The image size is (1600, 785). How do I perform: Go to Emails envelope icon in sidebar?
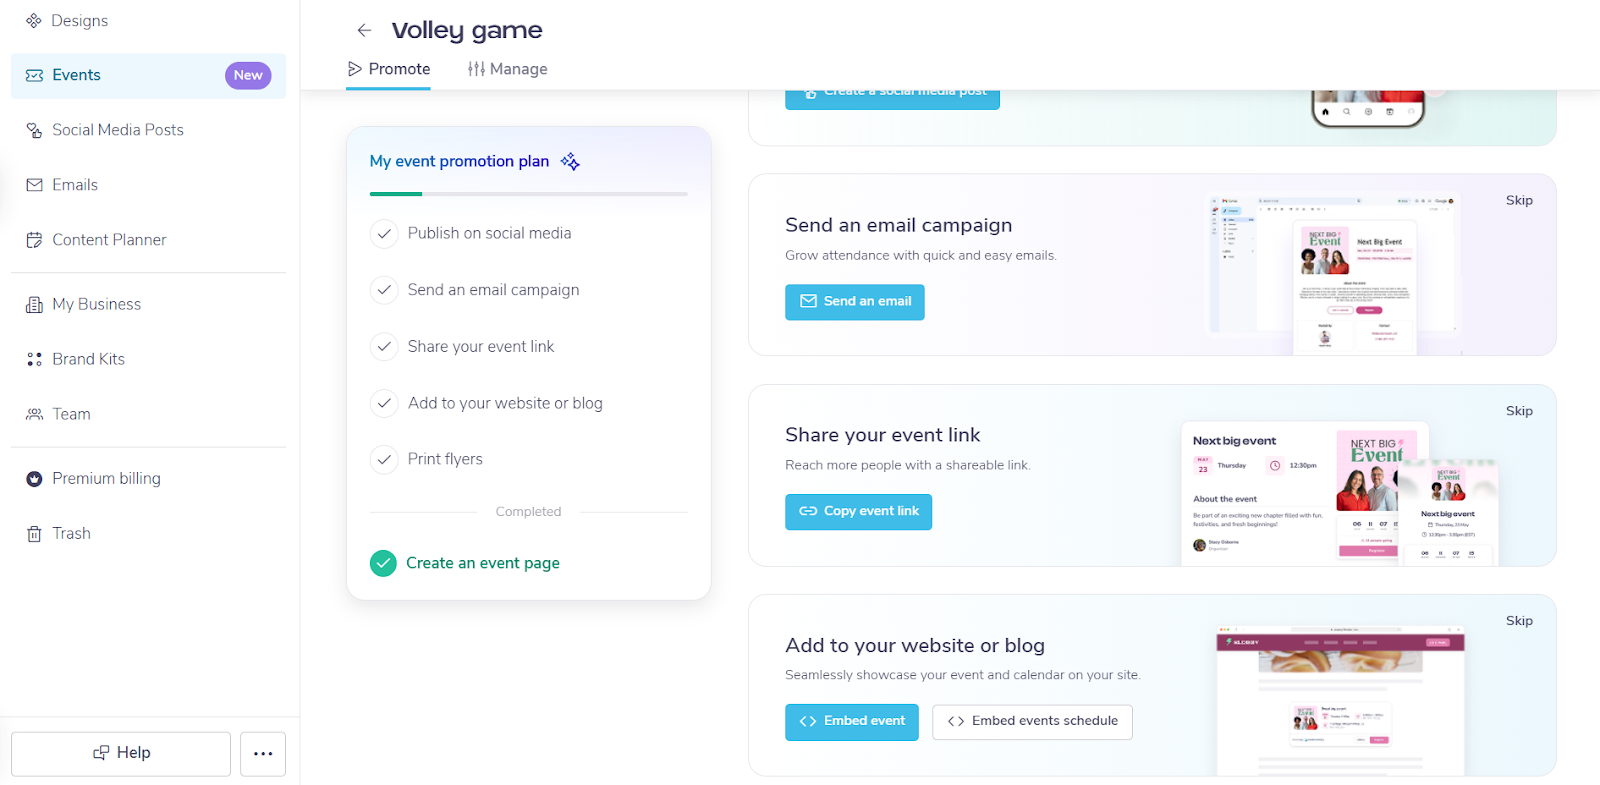click(34, 185)
